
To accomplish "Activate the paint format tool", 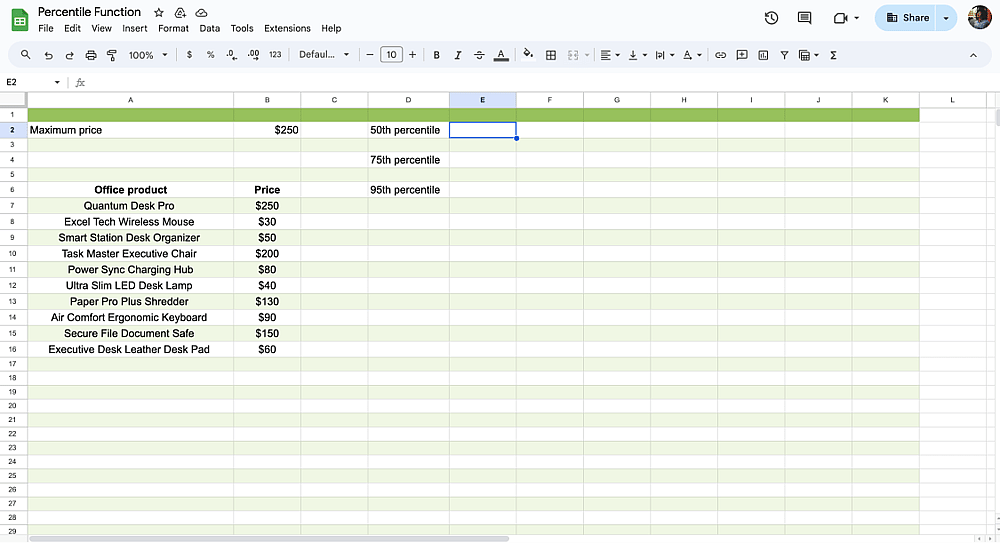I will [x=112, y=56].
